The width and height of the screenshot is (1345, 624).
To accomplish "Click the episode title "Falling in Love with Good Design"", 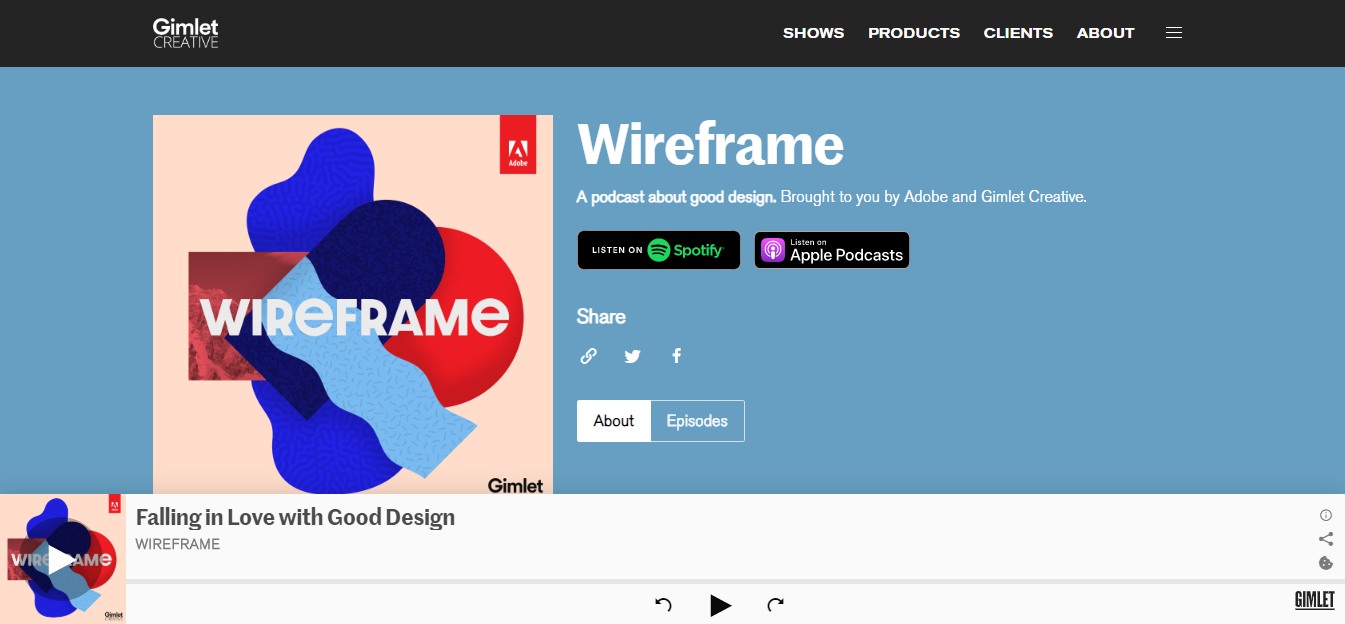I will [295, 517].
